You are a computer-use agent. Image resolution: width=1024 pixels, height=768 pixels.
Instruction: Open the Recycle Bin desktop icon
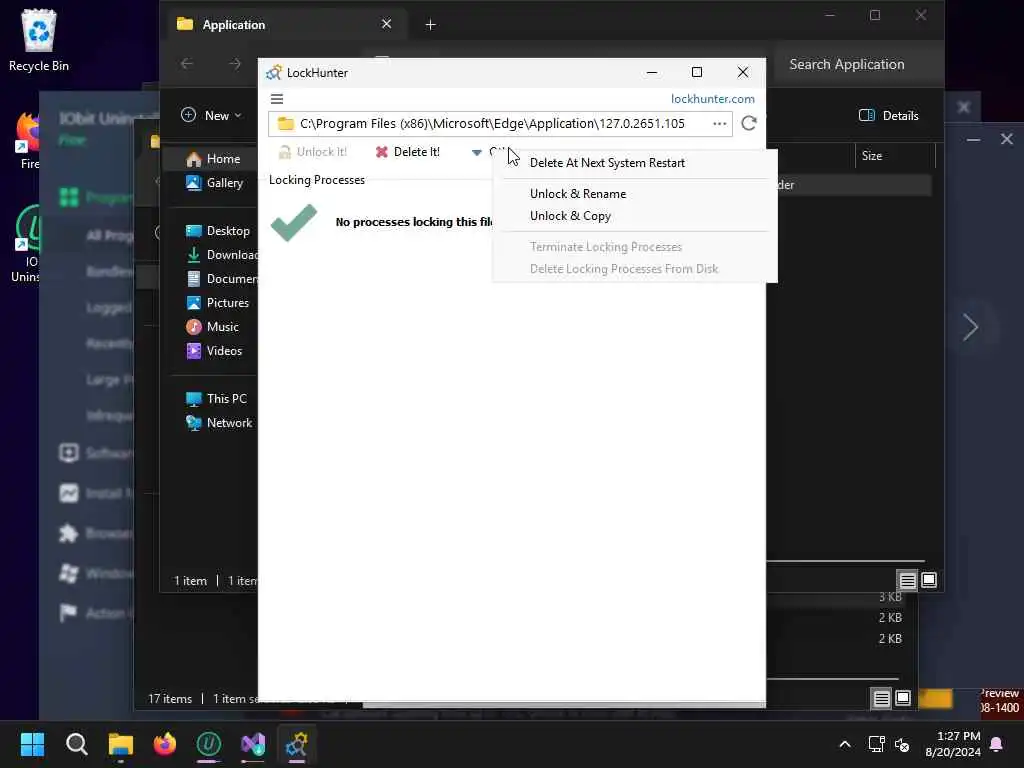point(39,40)
